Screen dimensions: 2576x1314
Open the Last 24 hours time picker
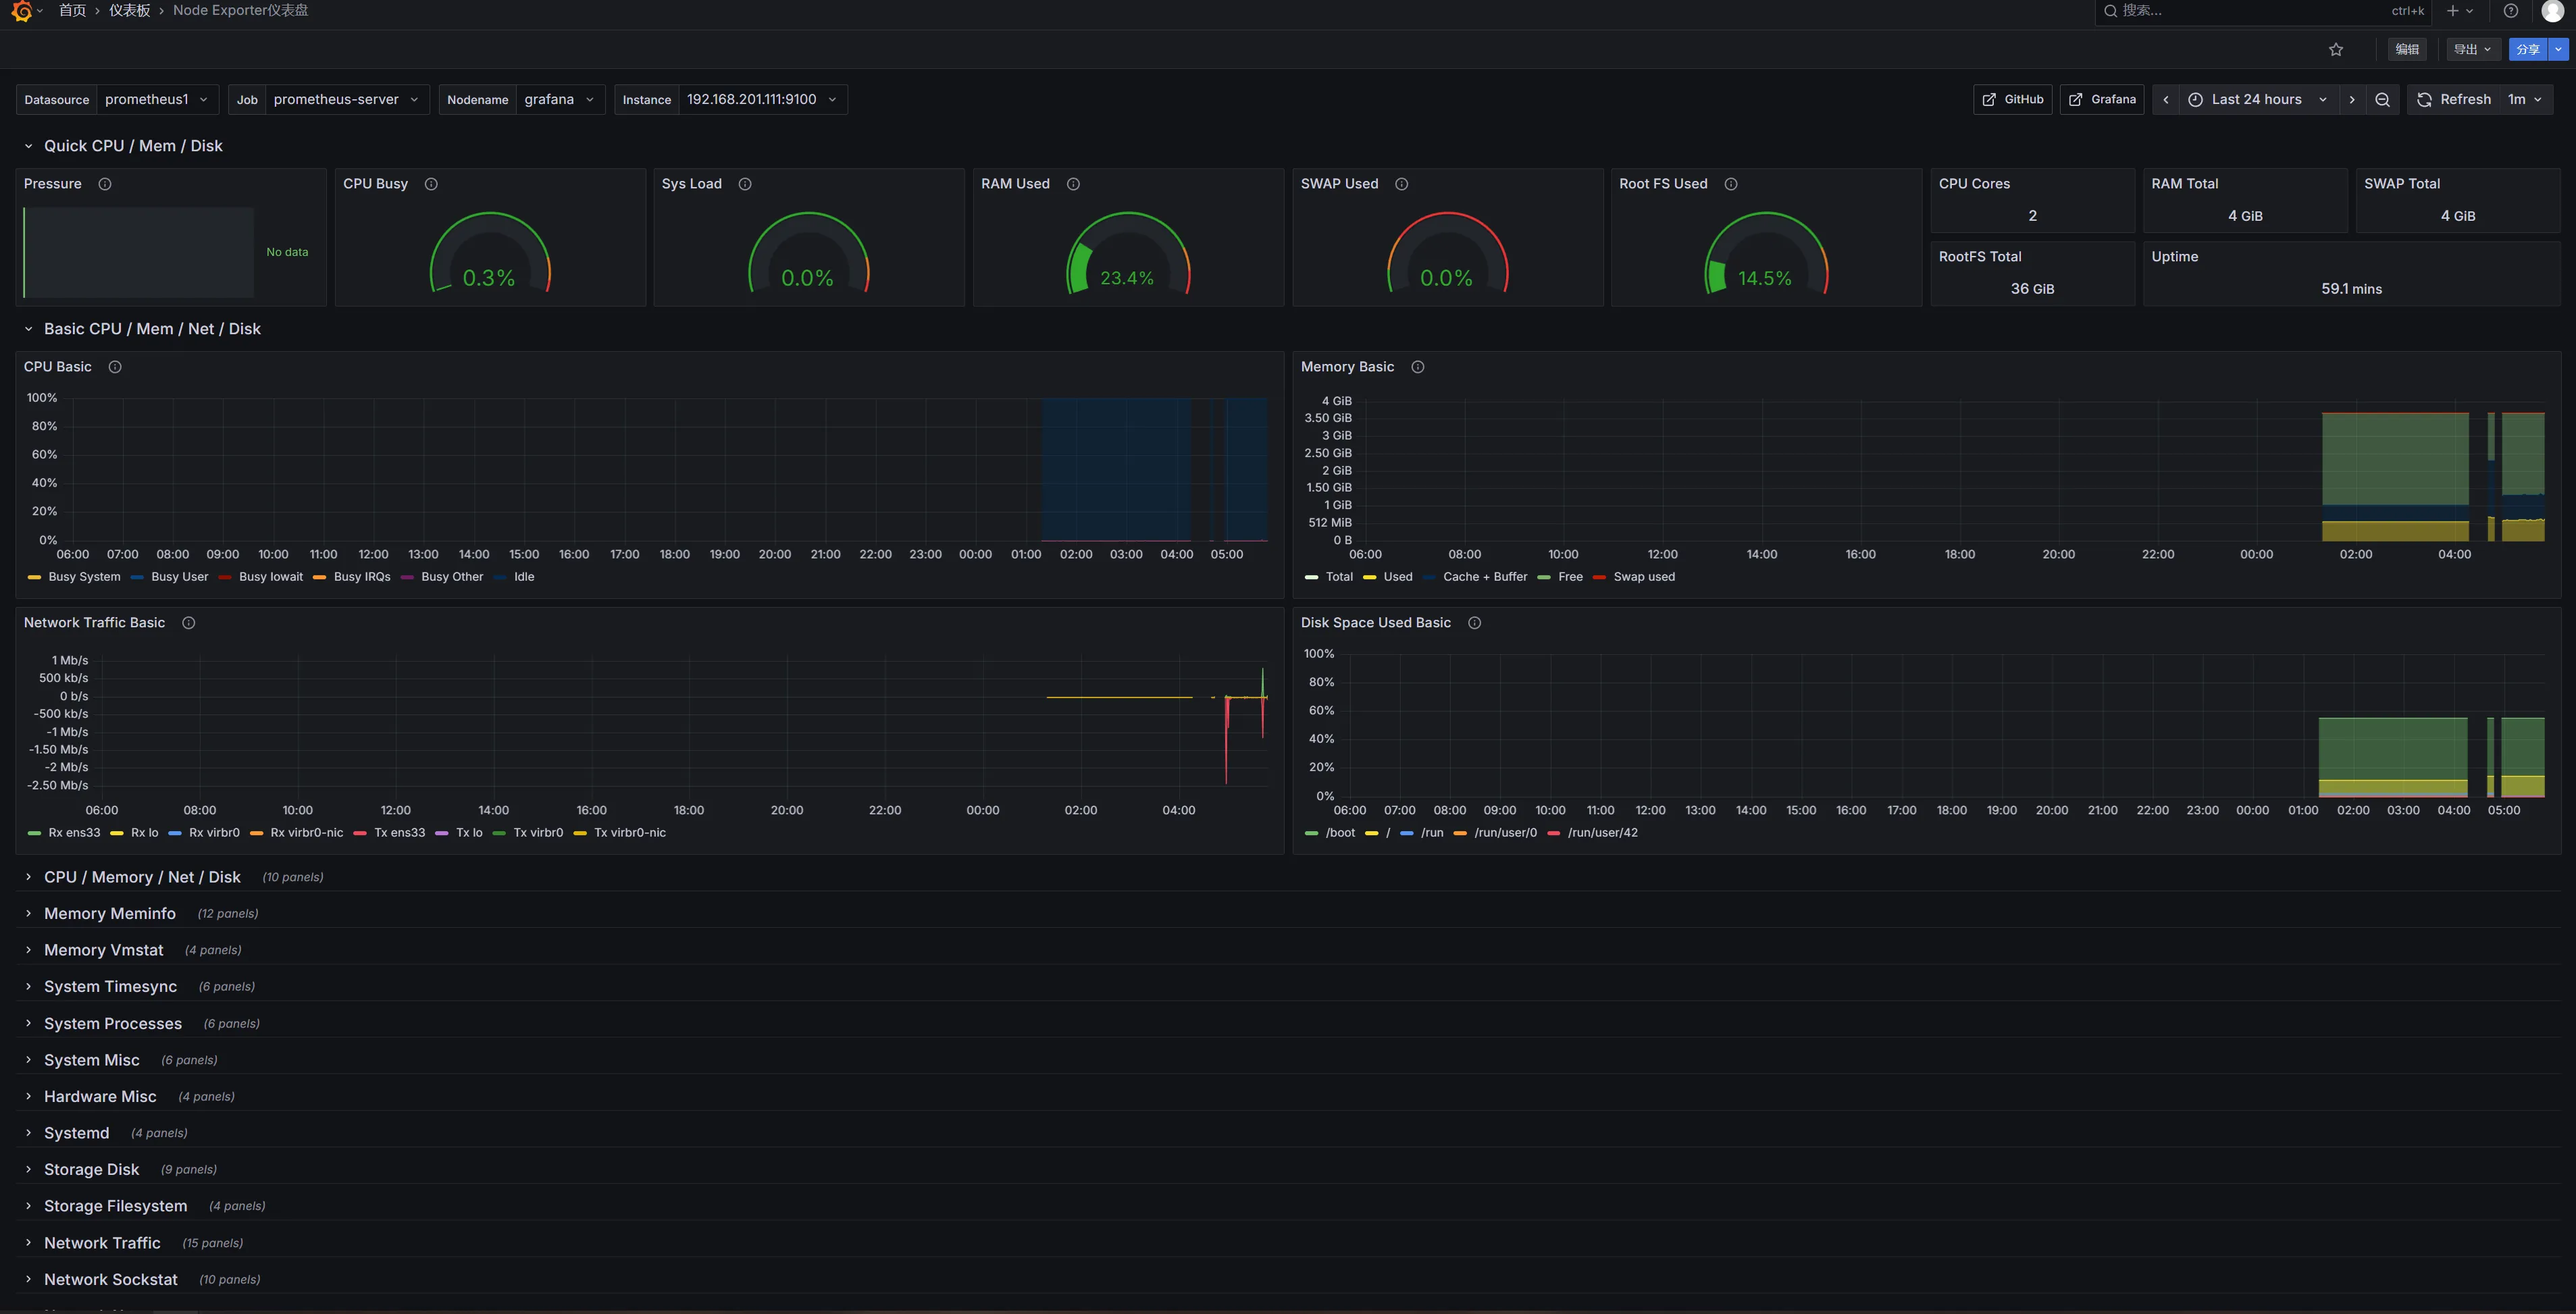(2257, 100)
